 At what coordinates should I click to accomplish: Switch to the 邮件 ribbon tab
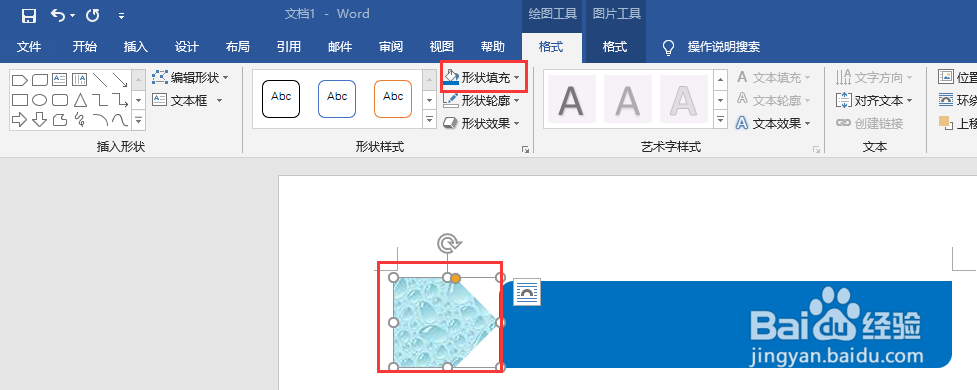pyautogui.click(x=340, y=47)
